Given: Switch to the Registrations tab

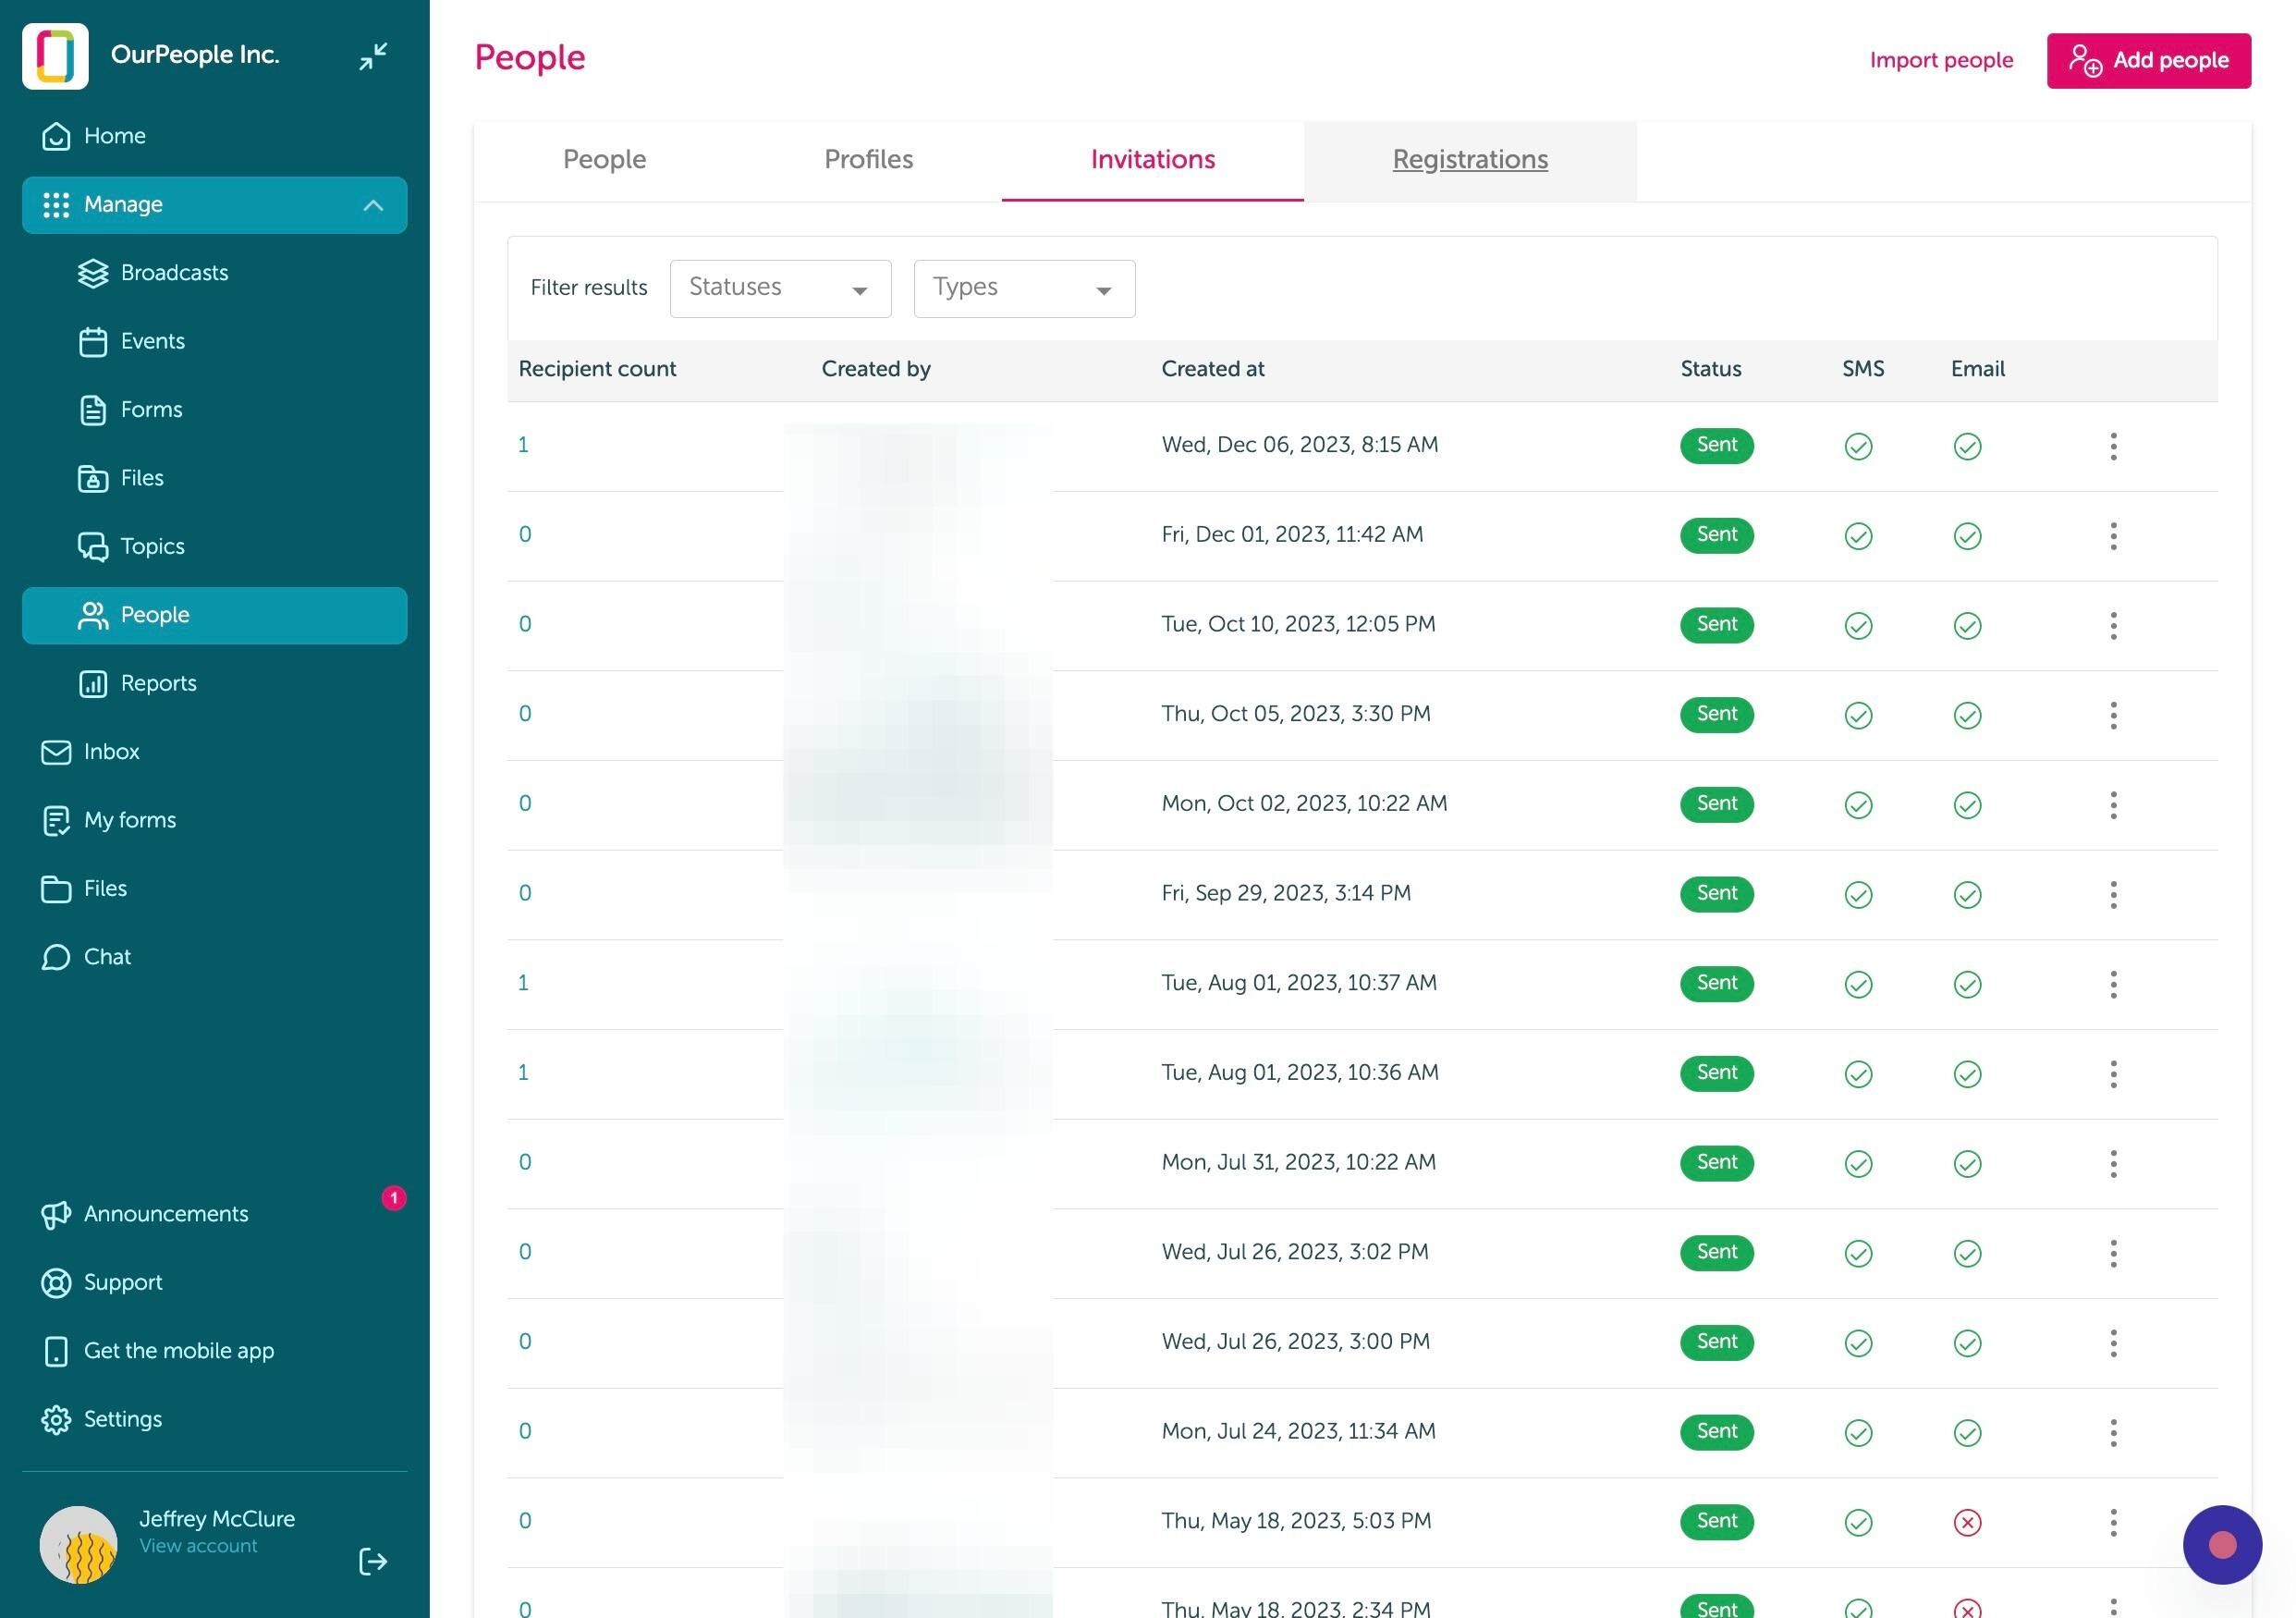Looking at the screenshot, I should coord(1470,160).
